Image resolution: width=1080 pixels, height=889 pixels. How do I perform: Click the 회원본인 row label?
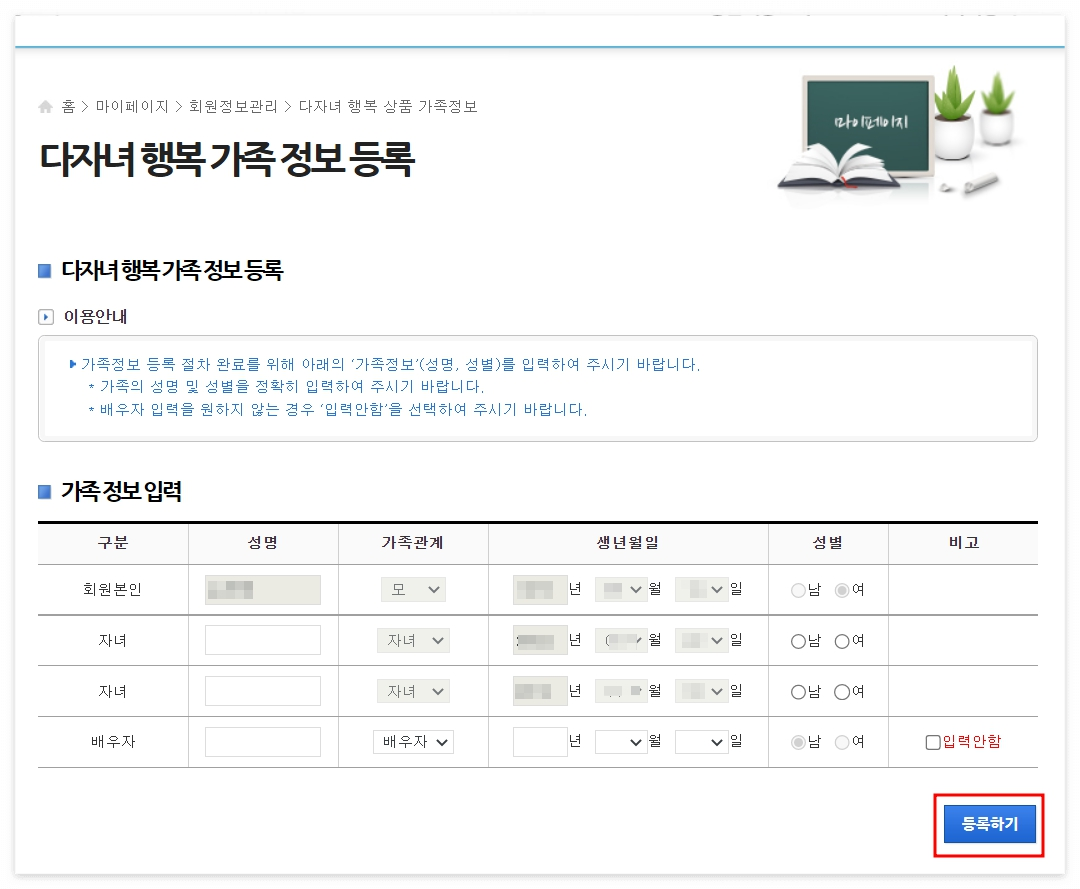[x=112, y=589]
